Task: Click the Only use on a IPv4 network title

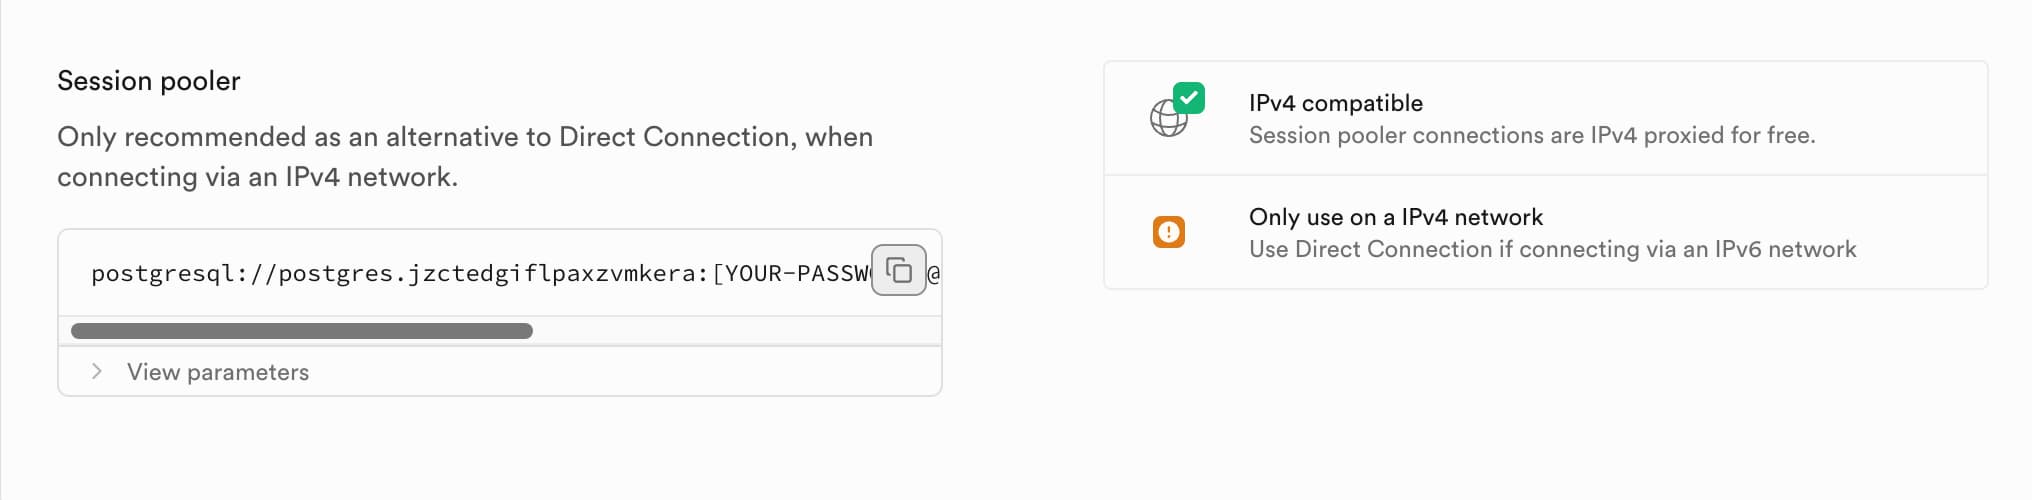Action: (1395, 217)
